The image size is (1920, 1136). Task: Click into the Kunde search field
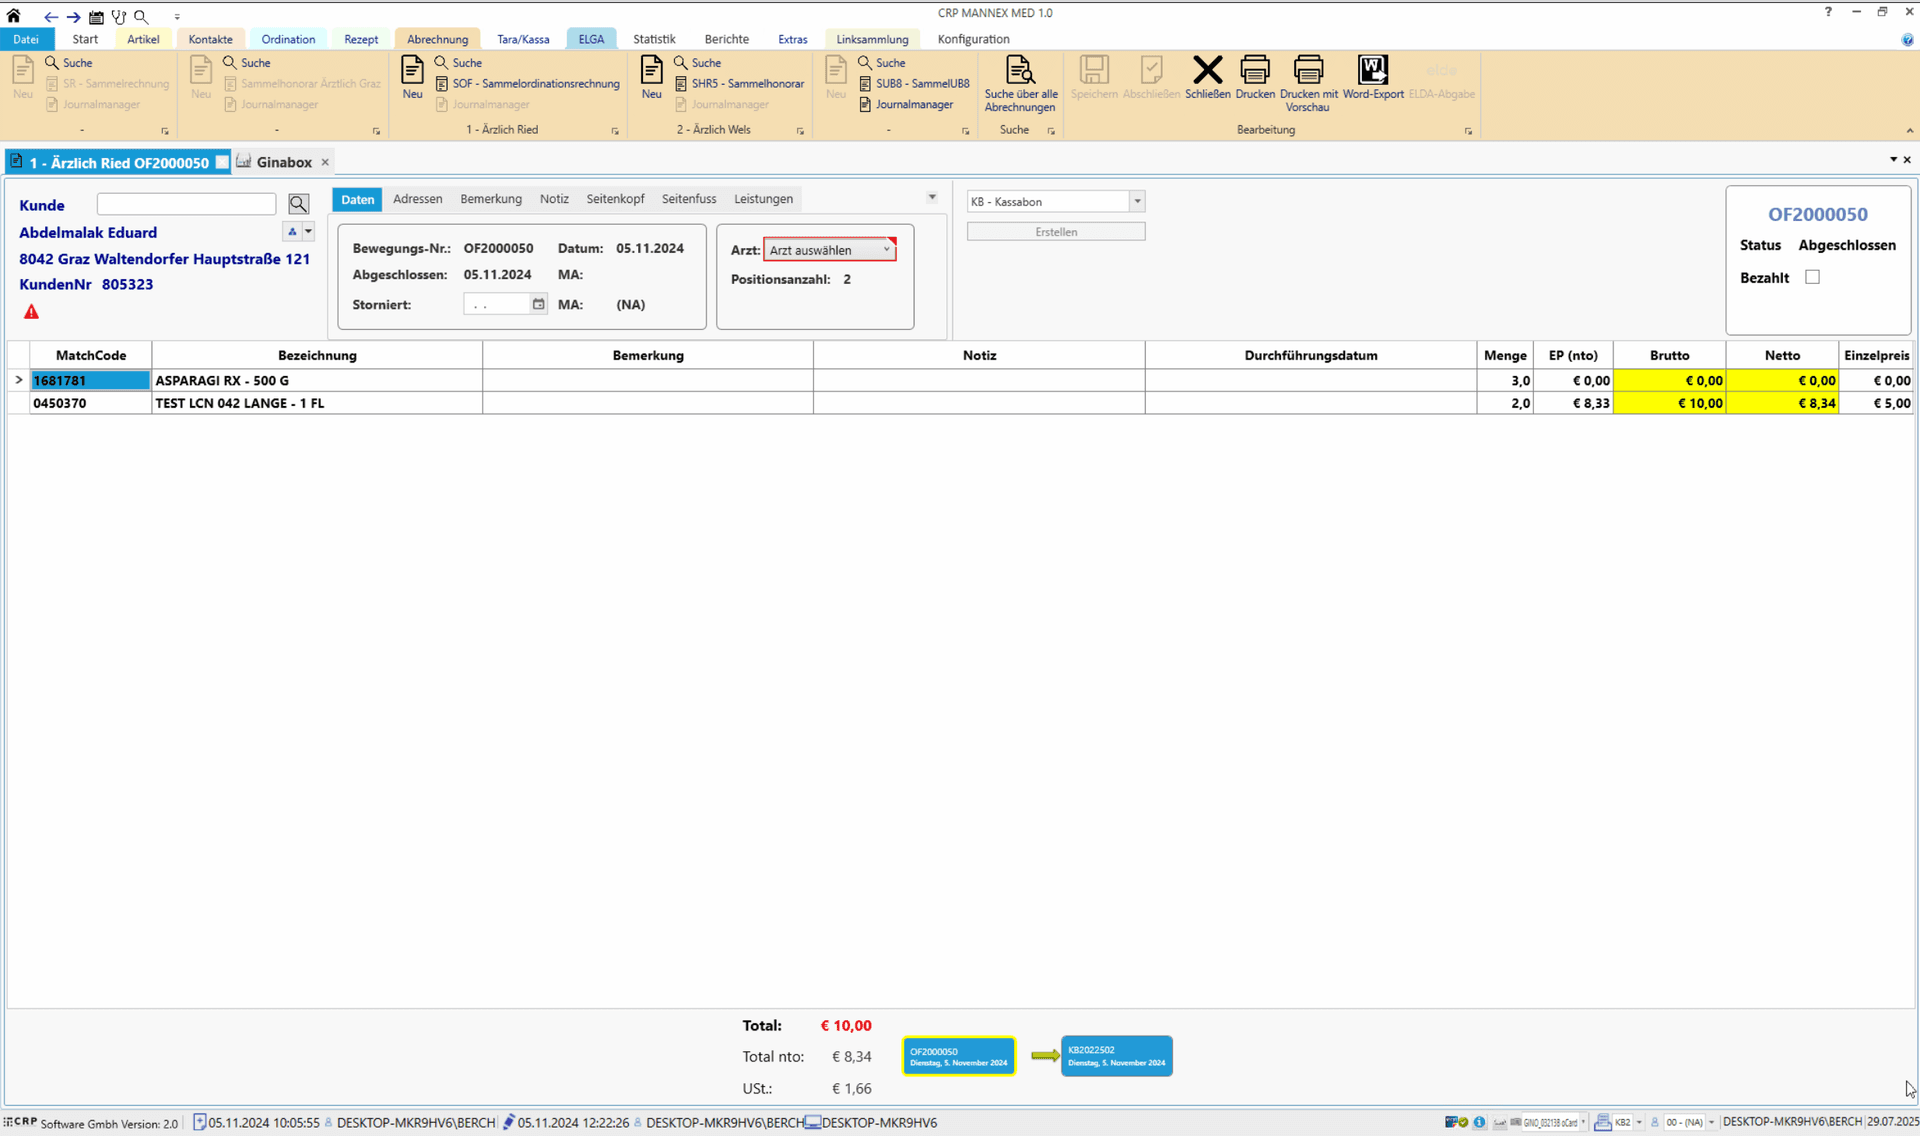(186, 204)
